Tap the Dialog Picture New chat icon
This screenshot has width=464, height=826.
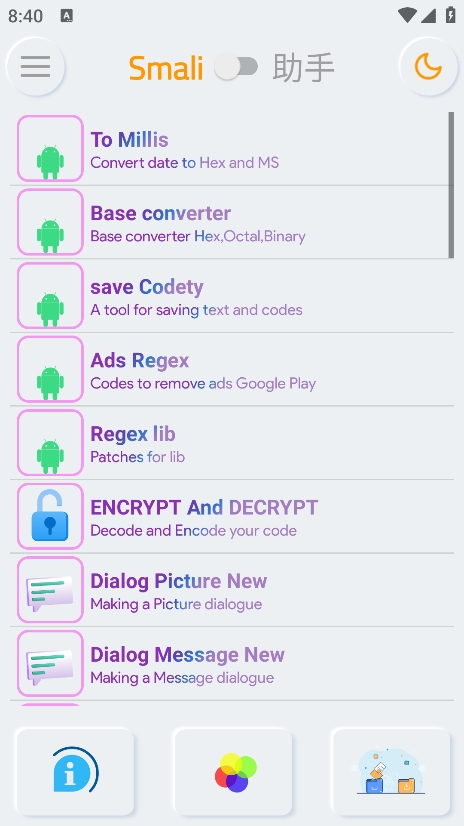(50, 590)
